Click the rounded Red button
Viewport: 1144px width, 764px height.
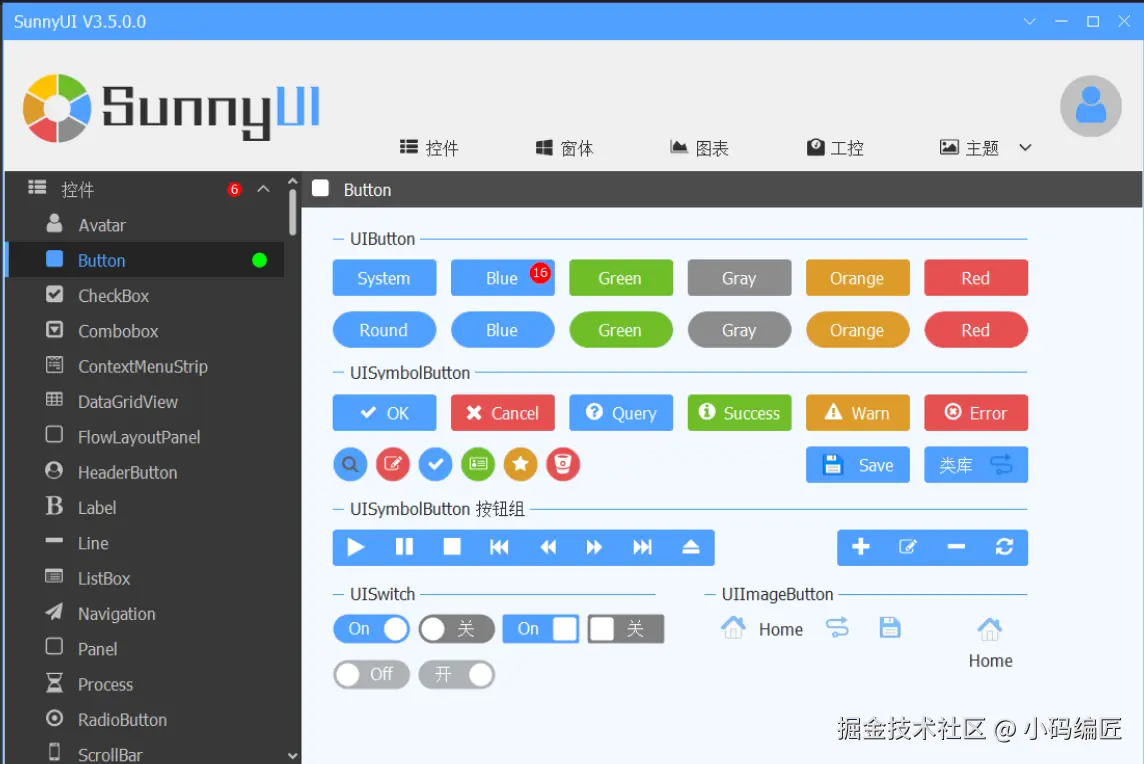click(976, 330)
